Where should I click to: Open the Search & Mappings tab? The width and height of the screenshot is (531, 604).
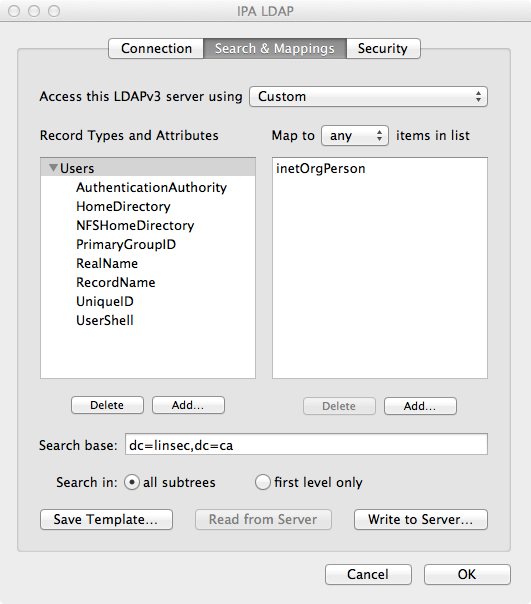click(x=275, y=49)
